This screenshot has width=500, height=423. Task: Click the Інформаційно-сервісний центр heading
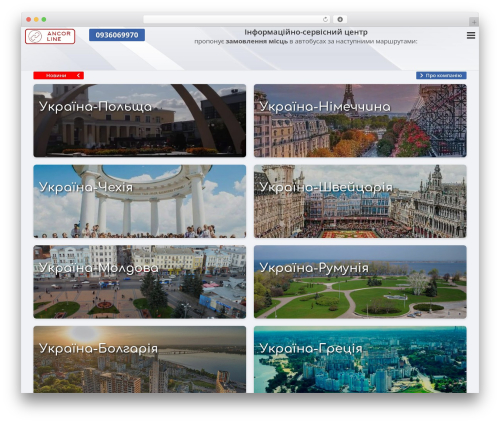[306, 32]
